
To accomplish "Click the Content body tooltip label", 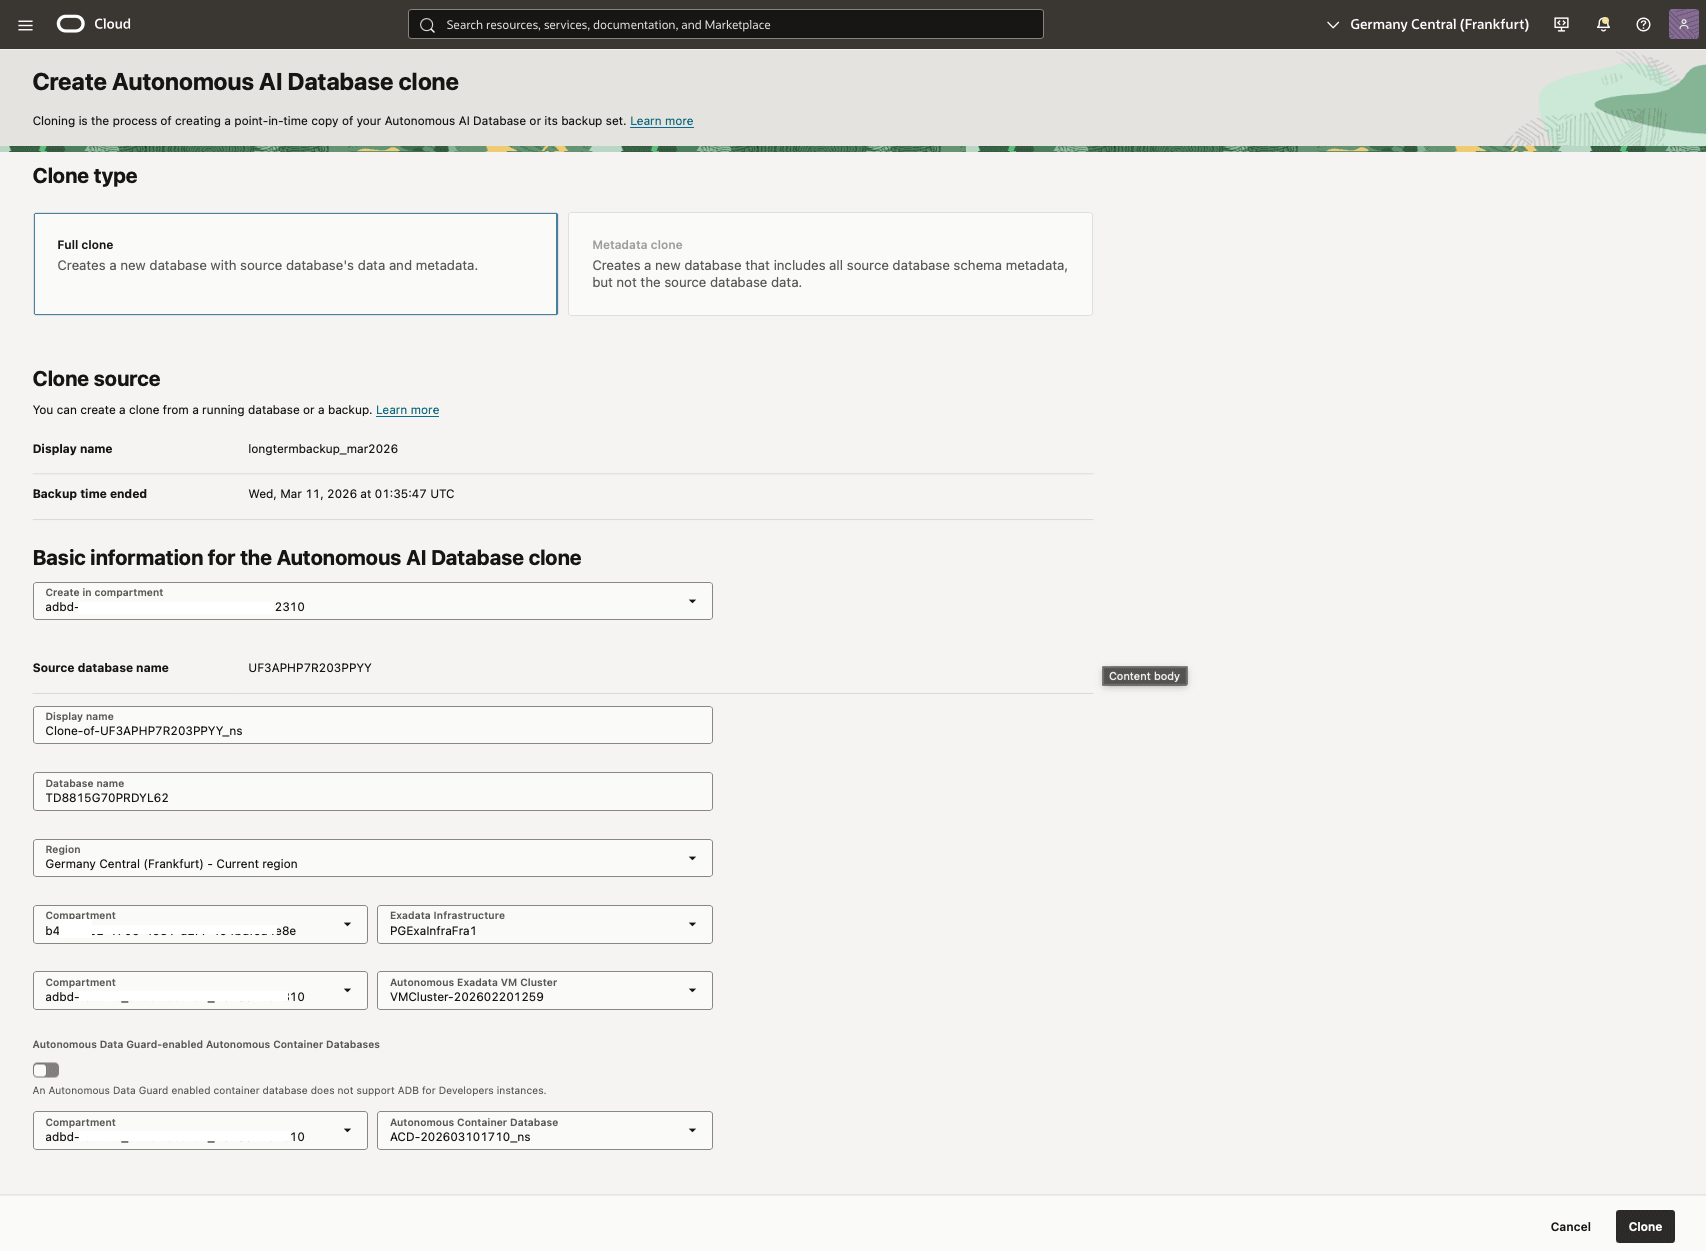I will [1144, 676].
